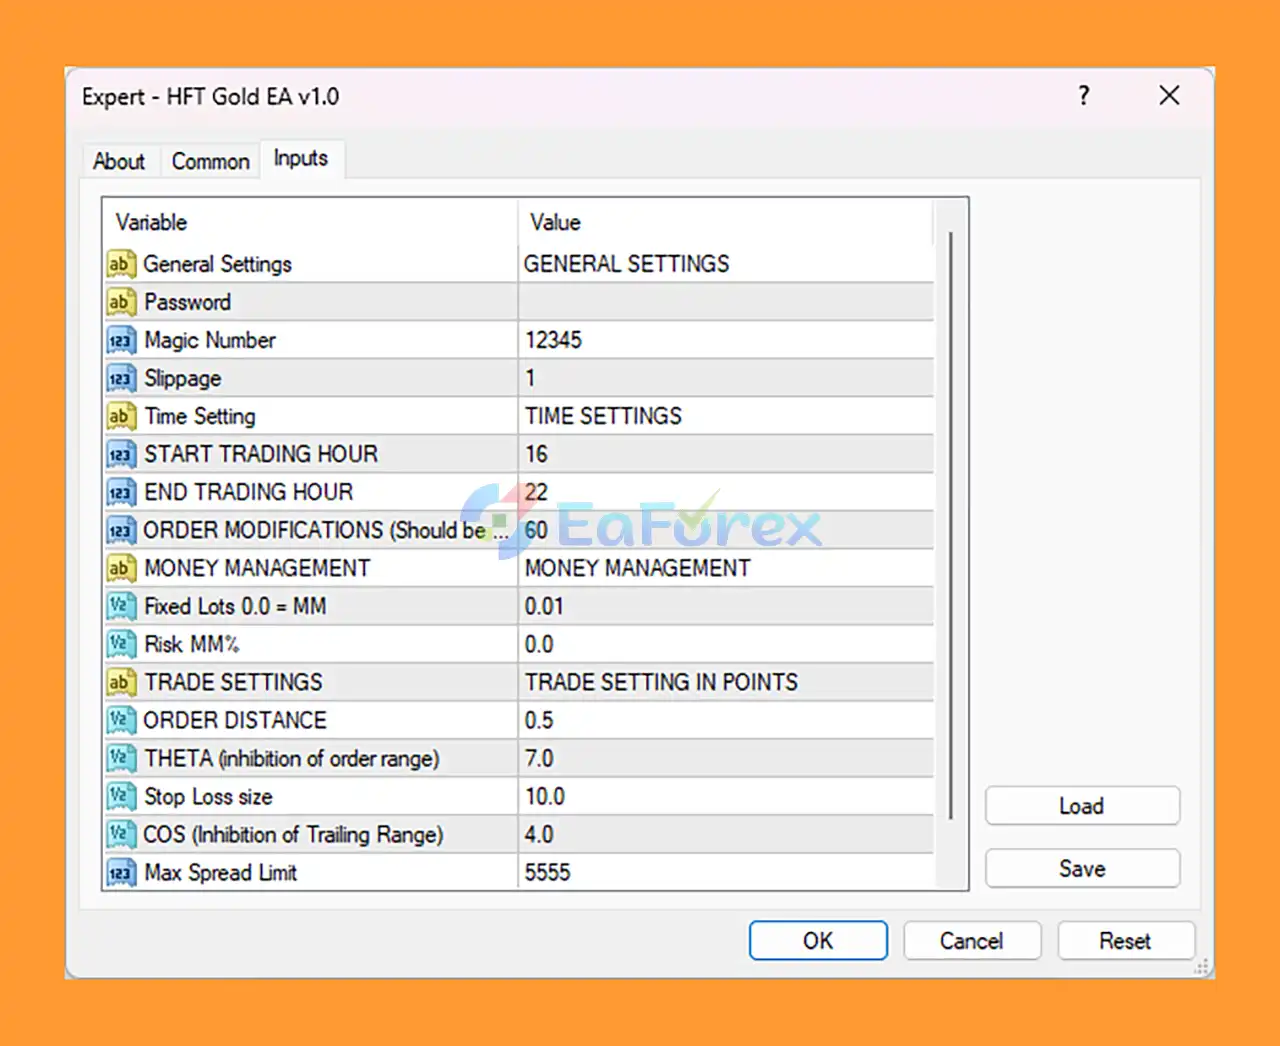Click the integer icon next to Magic Number
The image size is (1280, 1046).
pyautogui.click(x=120, y=341)
